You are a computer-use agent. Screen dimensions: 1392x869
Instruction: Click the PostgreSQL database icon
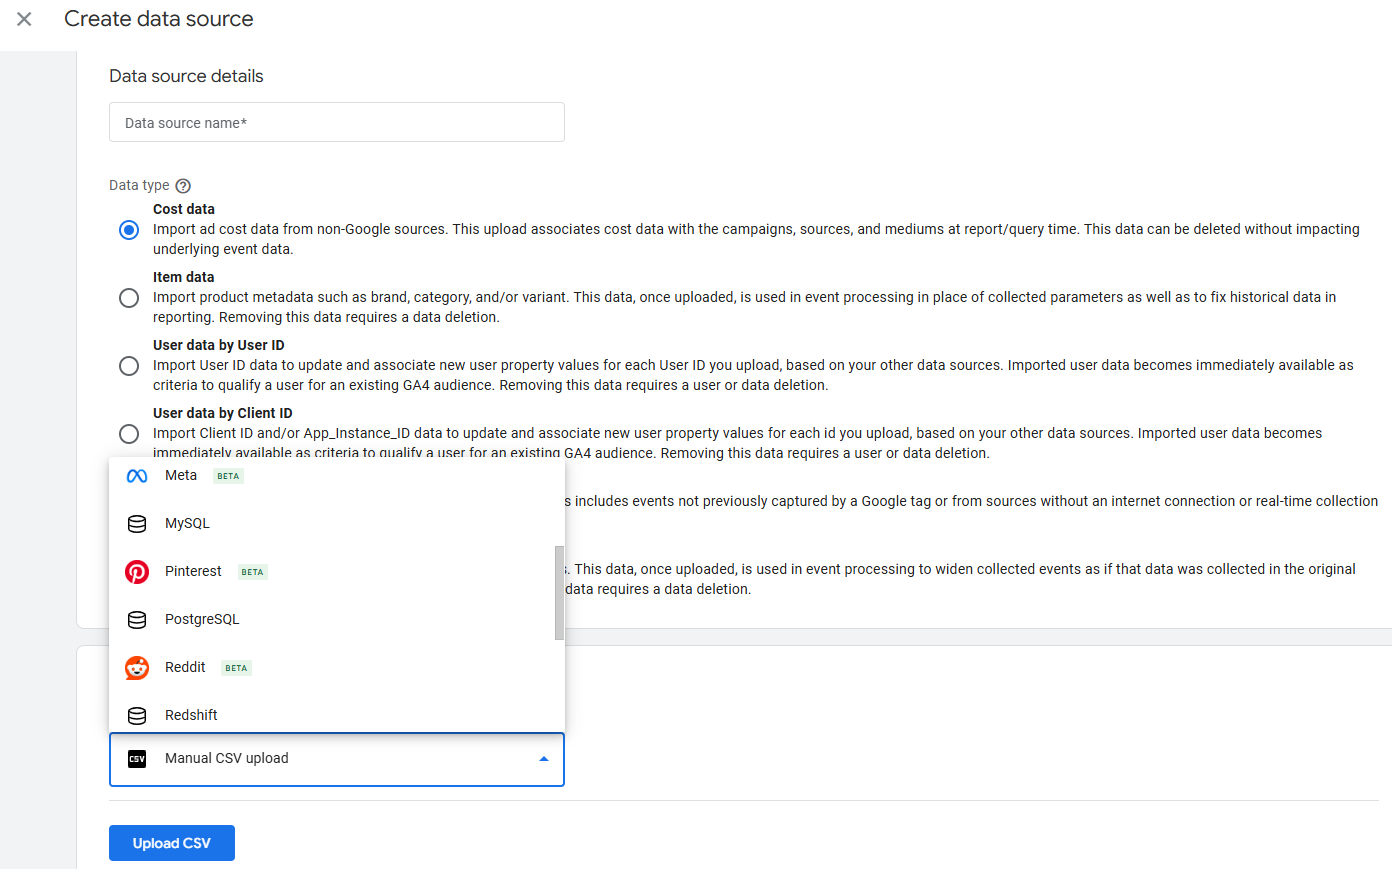[137, 620]
